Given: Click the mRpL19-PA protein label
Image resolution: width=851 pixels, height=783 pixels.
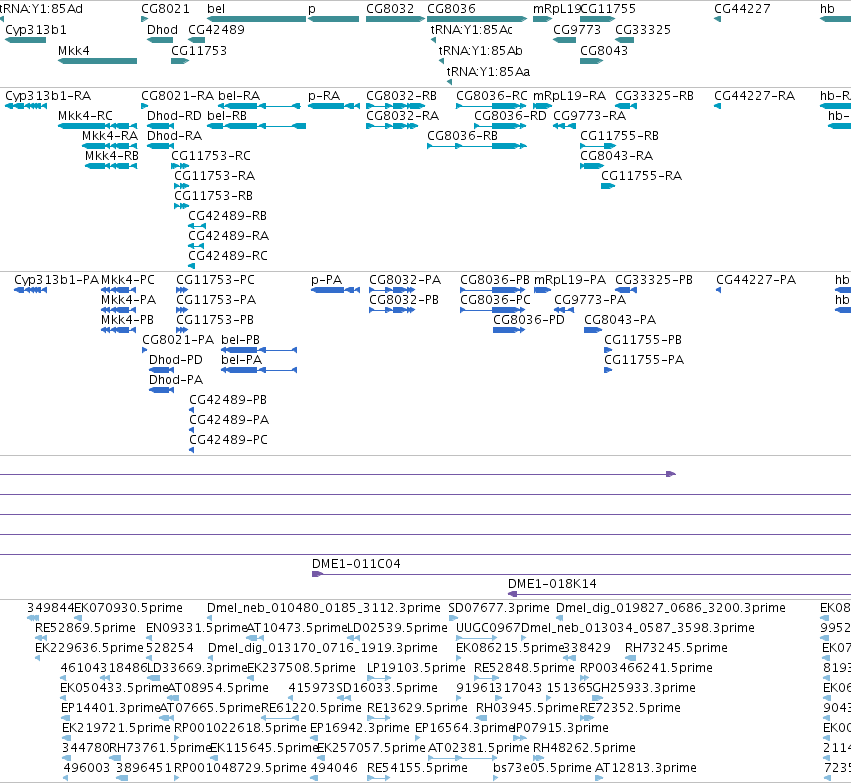Looking at the screenshot, I should tap(570, 280).
